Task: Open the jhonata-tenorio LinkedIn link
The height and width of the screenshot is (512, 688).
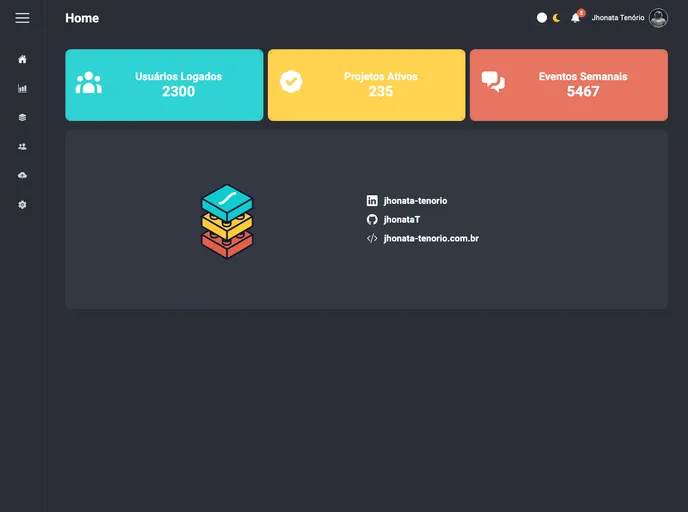Action: pyautogui.click(x=414, y=201)
